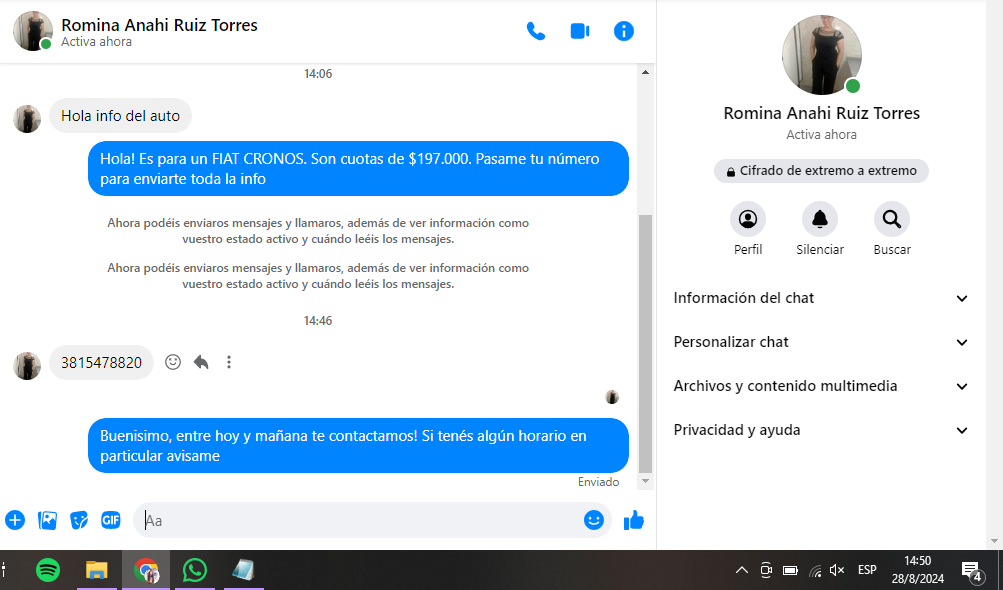Expand Información del chat section
Image resolution: width=1003 pixels, height=590 pixels.
click(x=821, y=298)
